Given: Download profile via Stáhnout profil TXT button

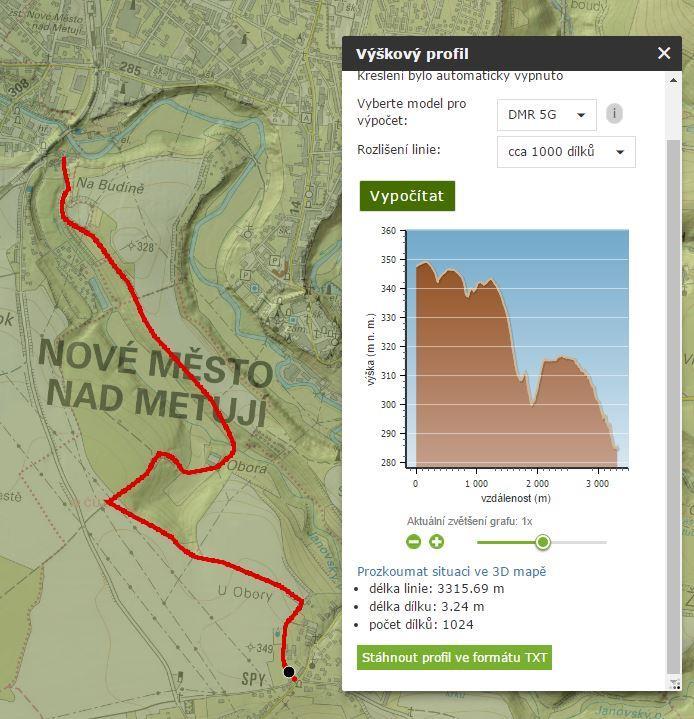Looking at the screenshot, I should (x=454, y=658).
